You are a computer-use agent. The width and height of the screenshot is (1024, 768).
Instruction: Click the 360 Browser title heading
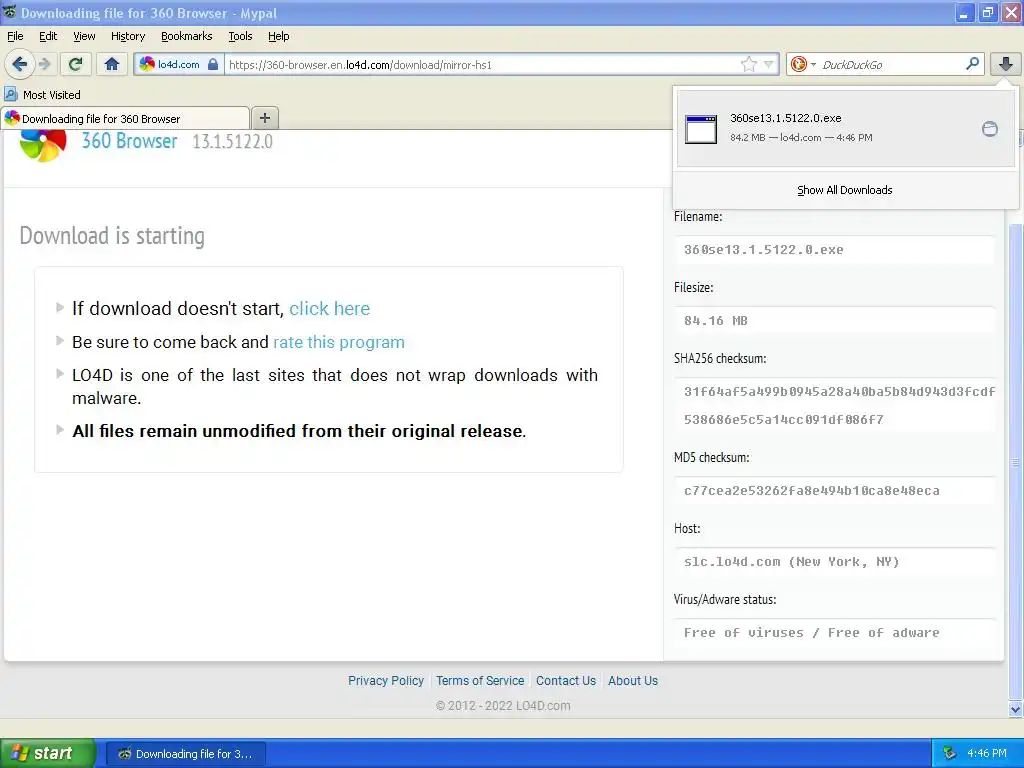coord(129,141)
